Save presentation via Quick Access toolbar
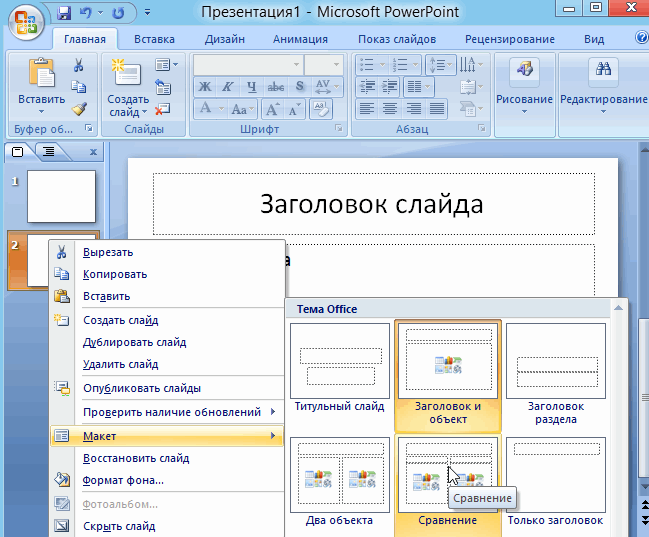Image resolution: width=649 pixels, height=537 pixels. 65,14
